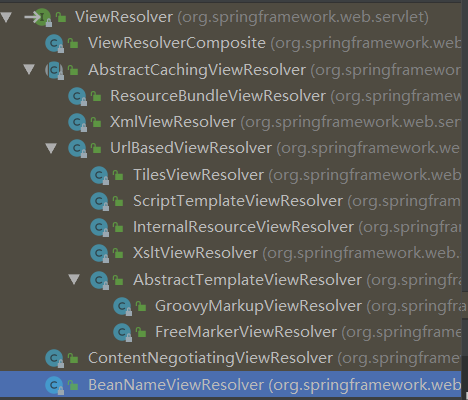Collapse the ViewResolver root node

click(x=6, y=17)
